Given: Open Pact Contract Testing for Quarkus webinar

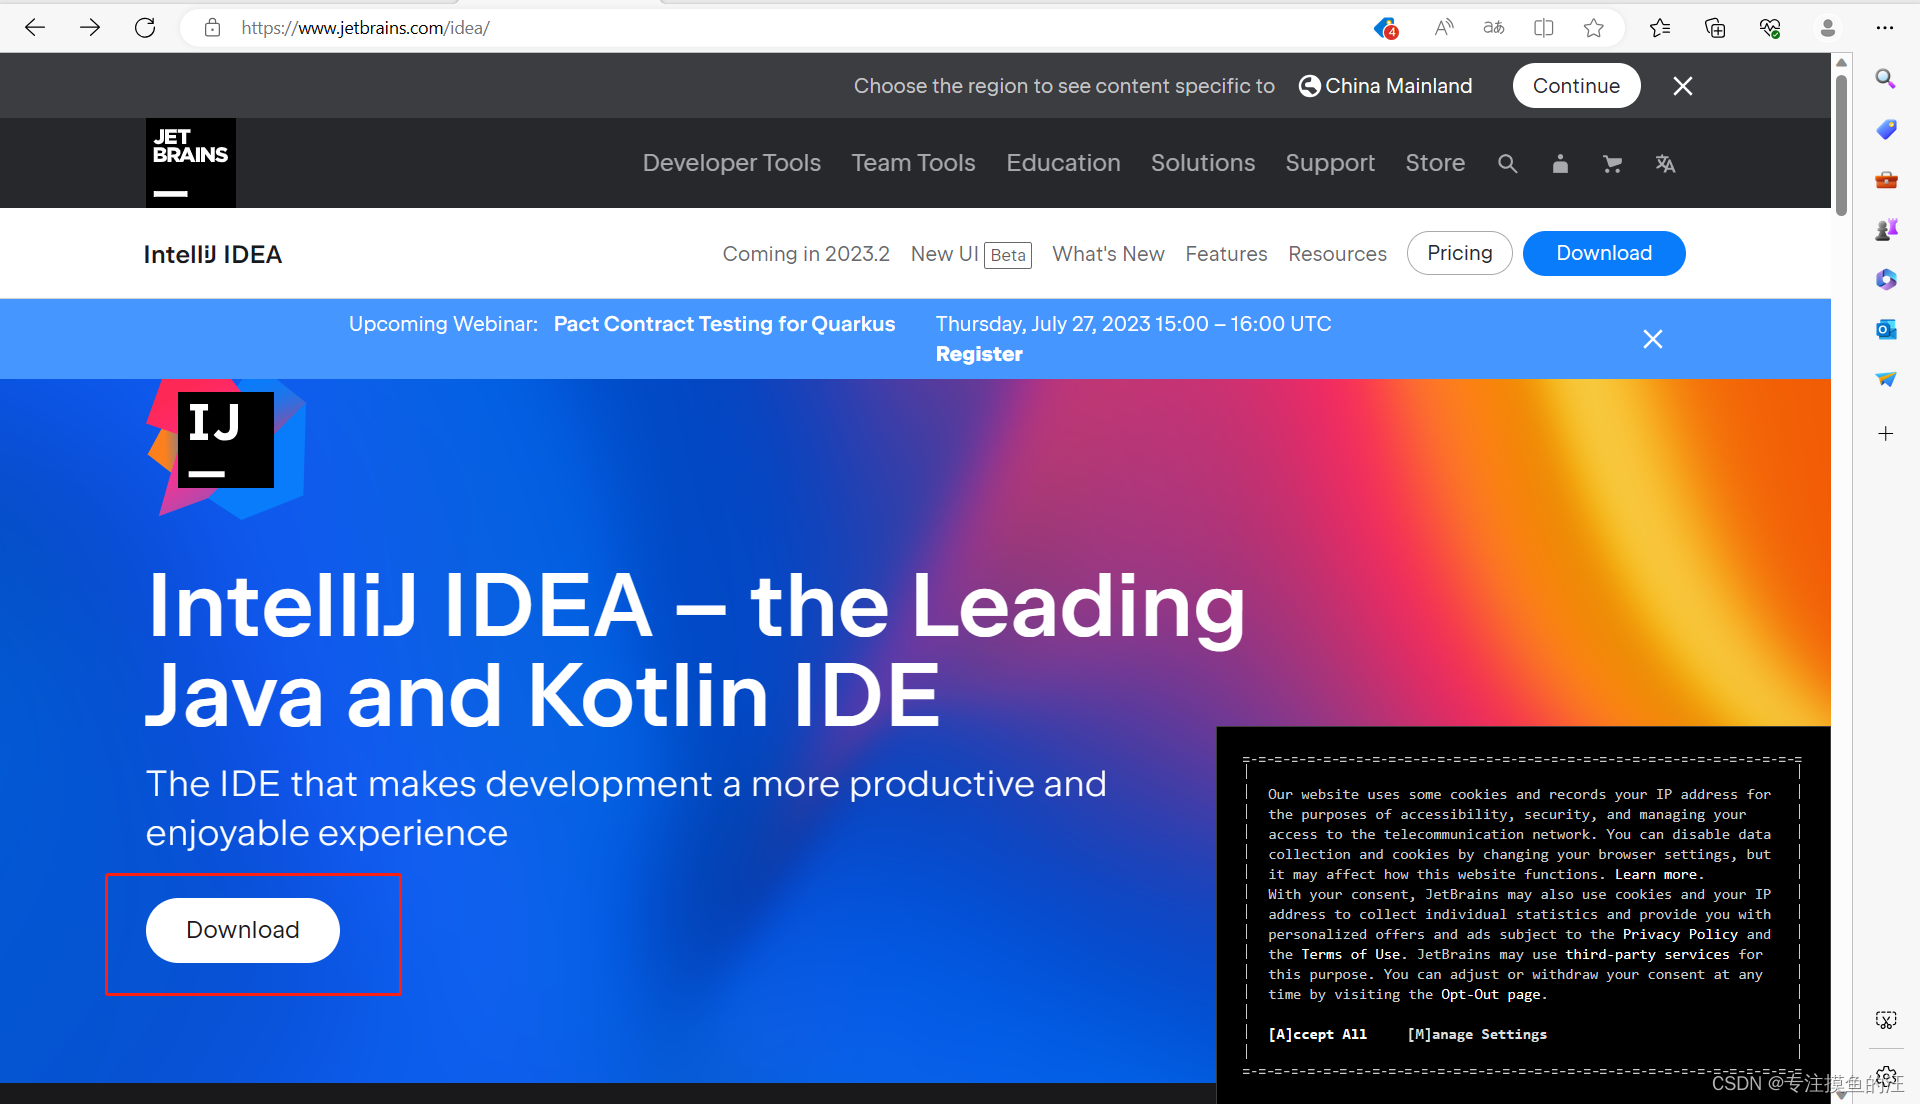Looking at the screenshot, I should (x=724, y=324).
